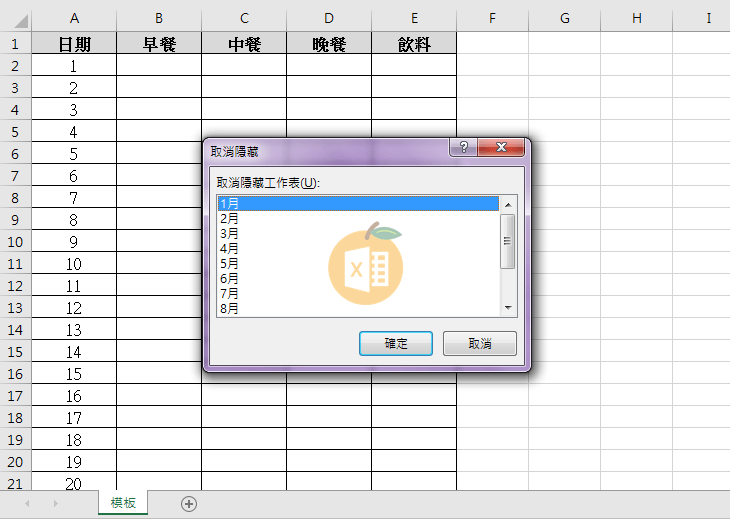Click the previous sheet navigation arrow
This screenshot has width=730, height=519.
[27, 504]
